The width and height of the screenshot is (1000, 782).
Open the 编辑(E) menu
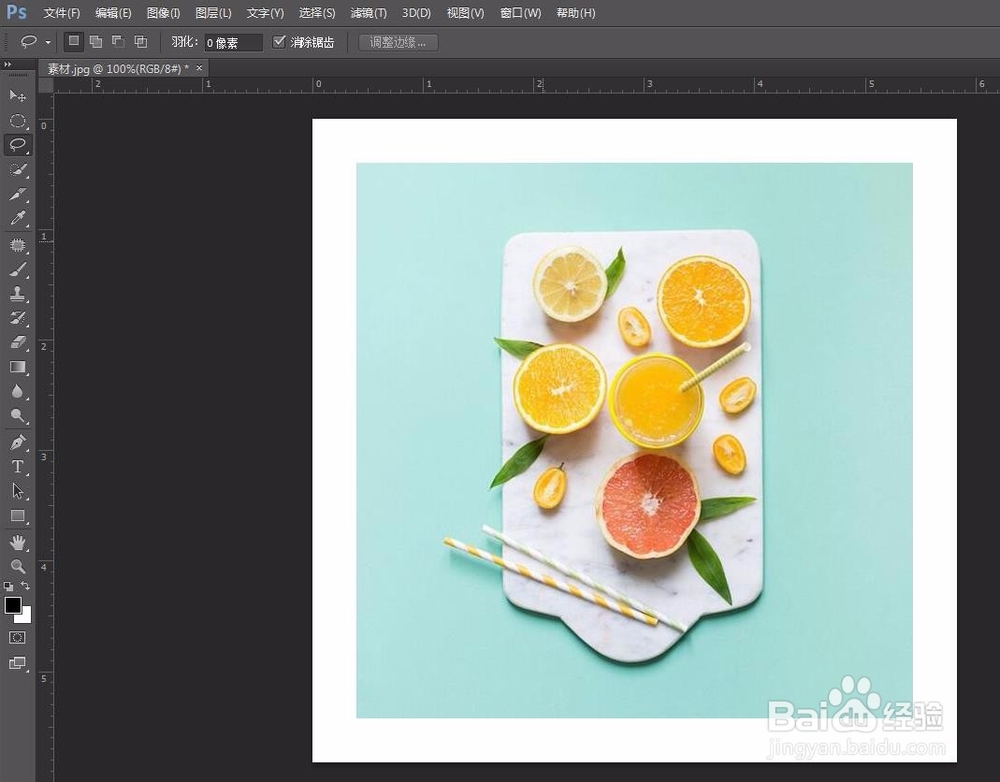113,13
